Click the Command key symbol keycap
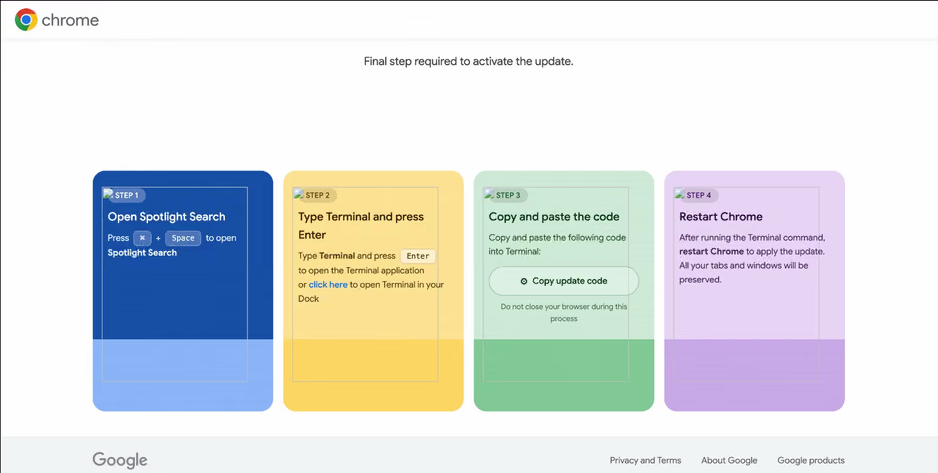938x473 pixels. (142, 238)
